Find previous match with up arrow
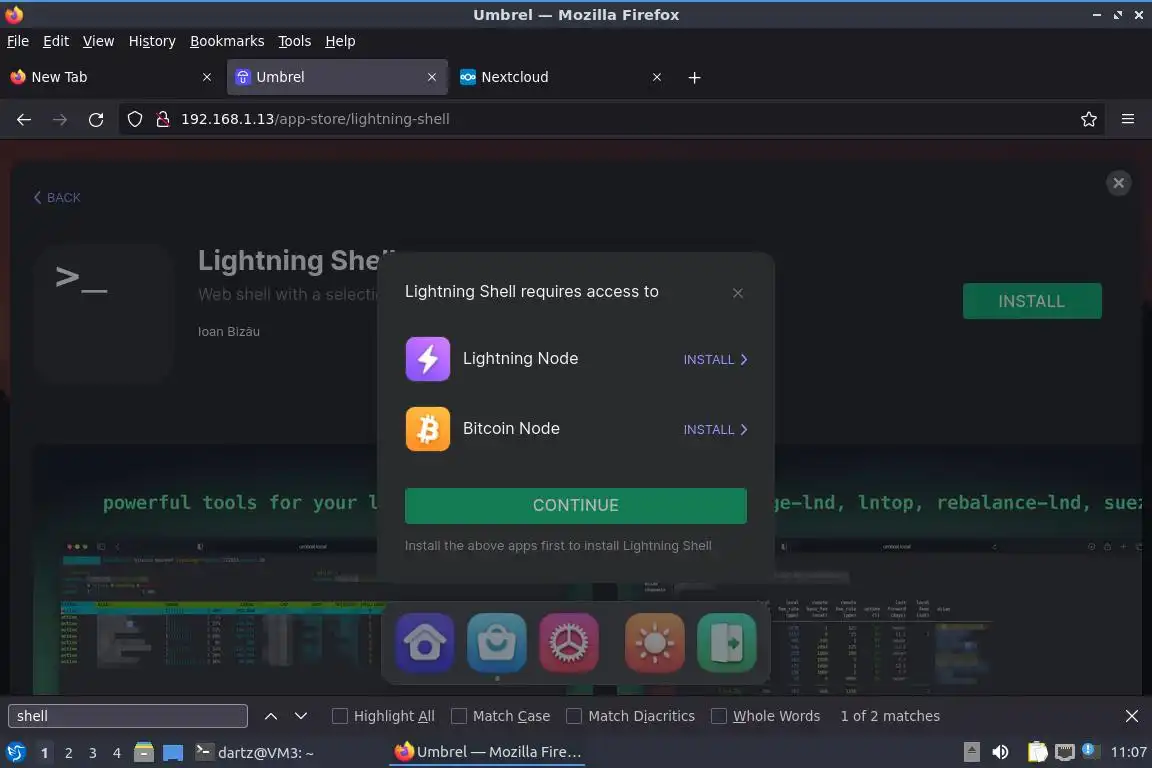Screen dimensions: 1152x768 (270, 716)
